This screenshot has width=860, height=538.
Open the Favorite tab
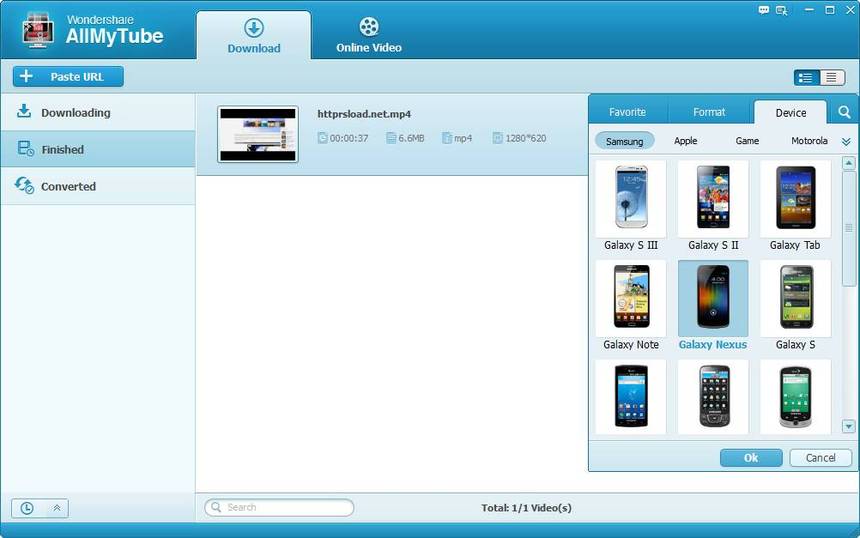click(x=627, y=112)
